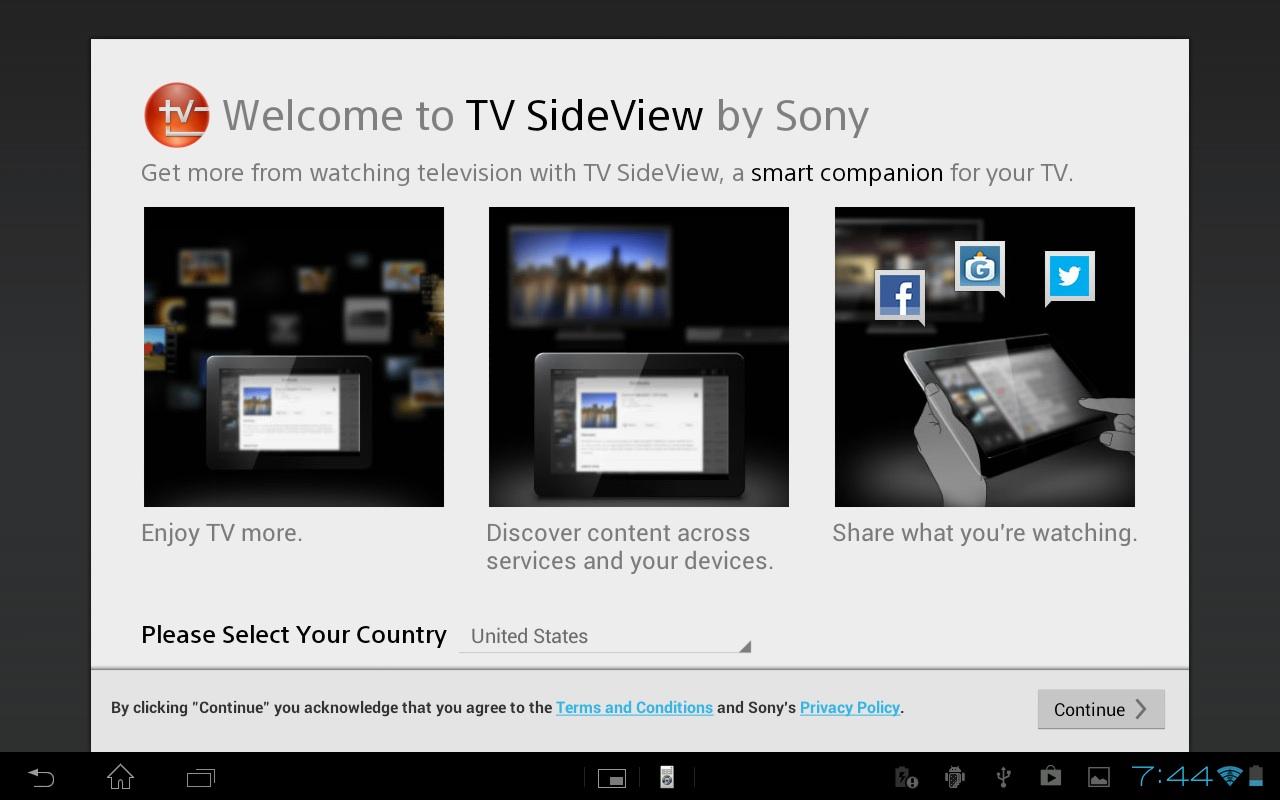Tap the remote control icon in navigation bar
1280x800 pixels.
[667, 777]
